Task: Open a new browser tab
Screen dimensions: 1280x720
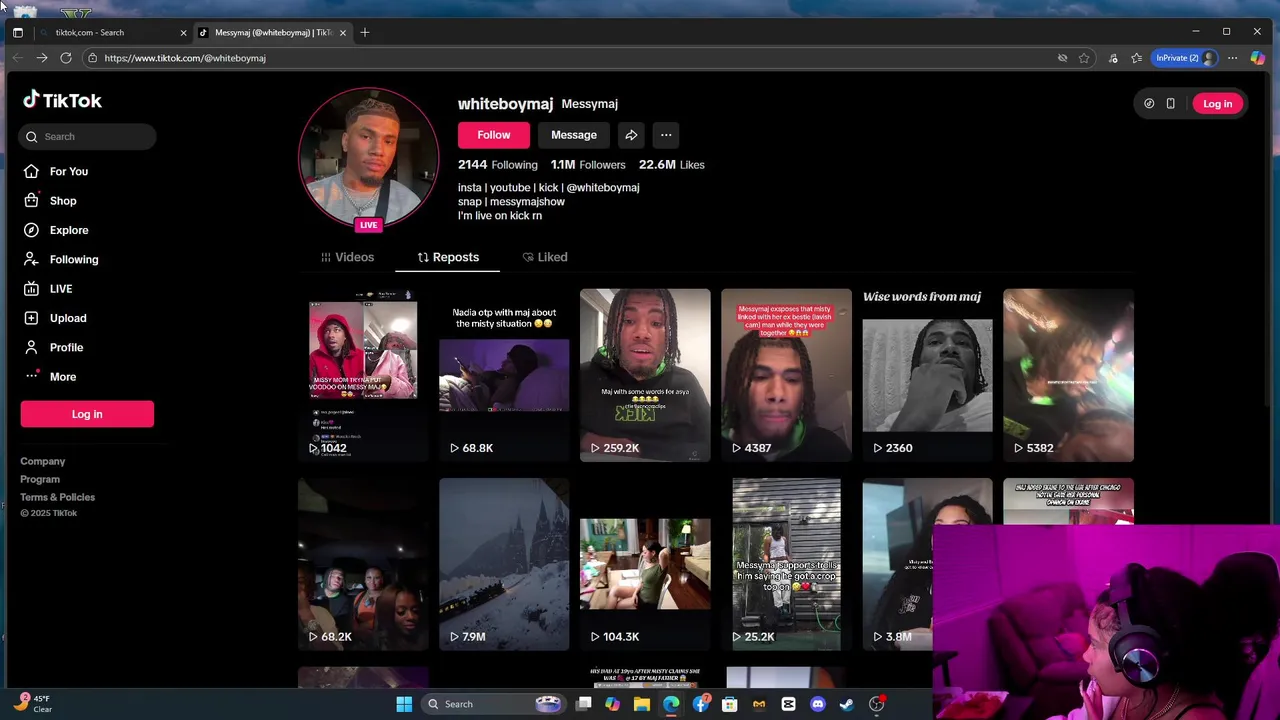Action: [x=365, y=32]
